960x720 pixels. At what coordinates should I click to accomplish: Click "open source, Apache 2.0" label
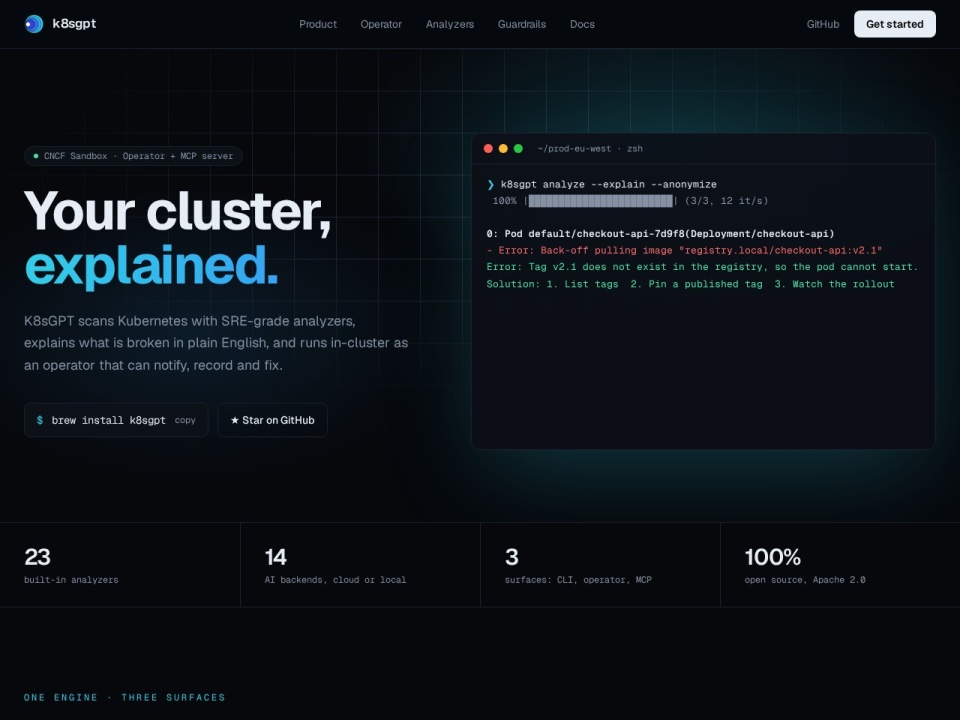pyautogui.click(x=804, y=580)
